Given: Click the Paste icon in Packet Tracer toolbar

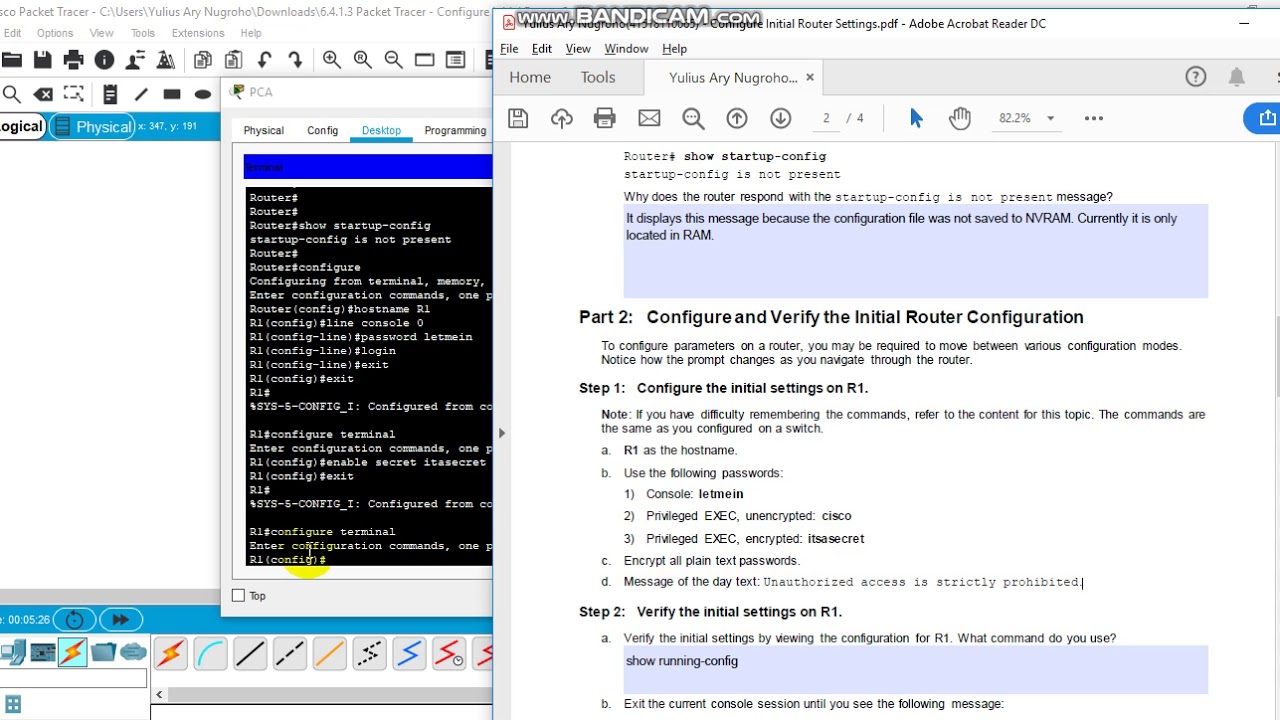Looking at the screenshot, I should click(x=233, y=60).
